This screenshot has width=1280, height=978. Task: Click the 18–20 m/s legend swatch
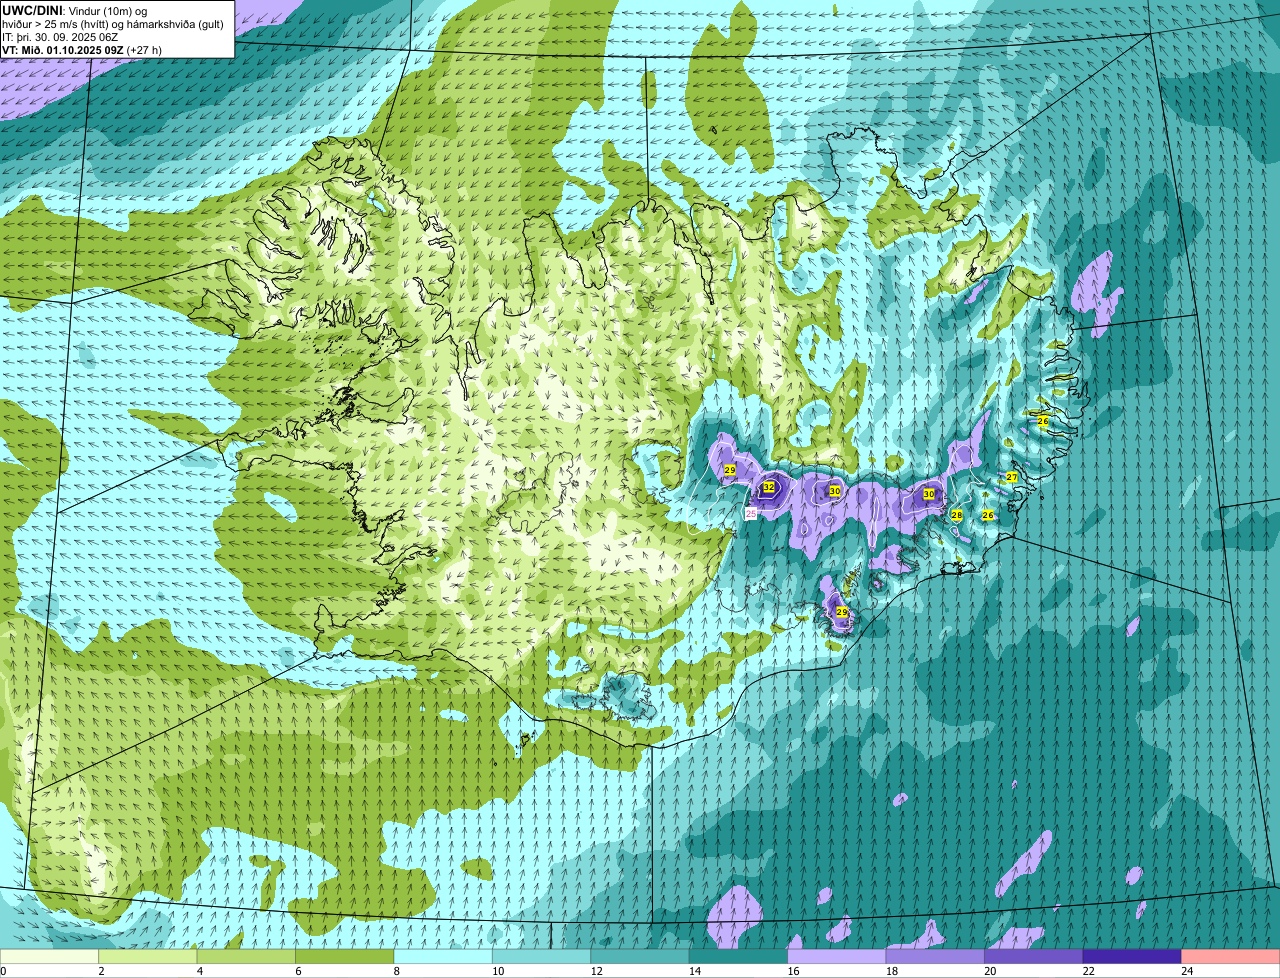tap(936, 956)
